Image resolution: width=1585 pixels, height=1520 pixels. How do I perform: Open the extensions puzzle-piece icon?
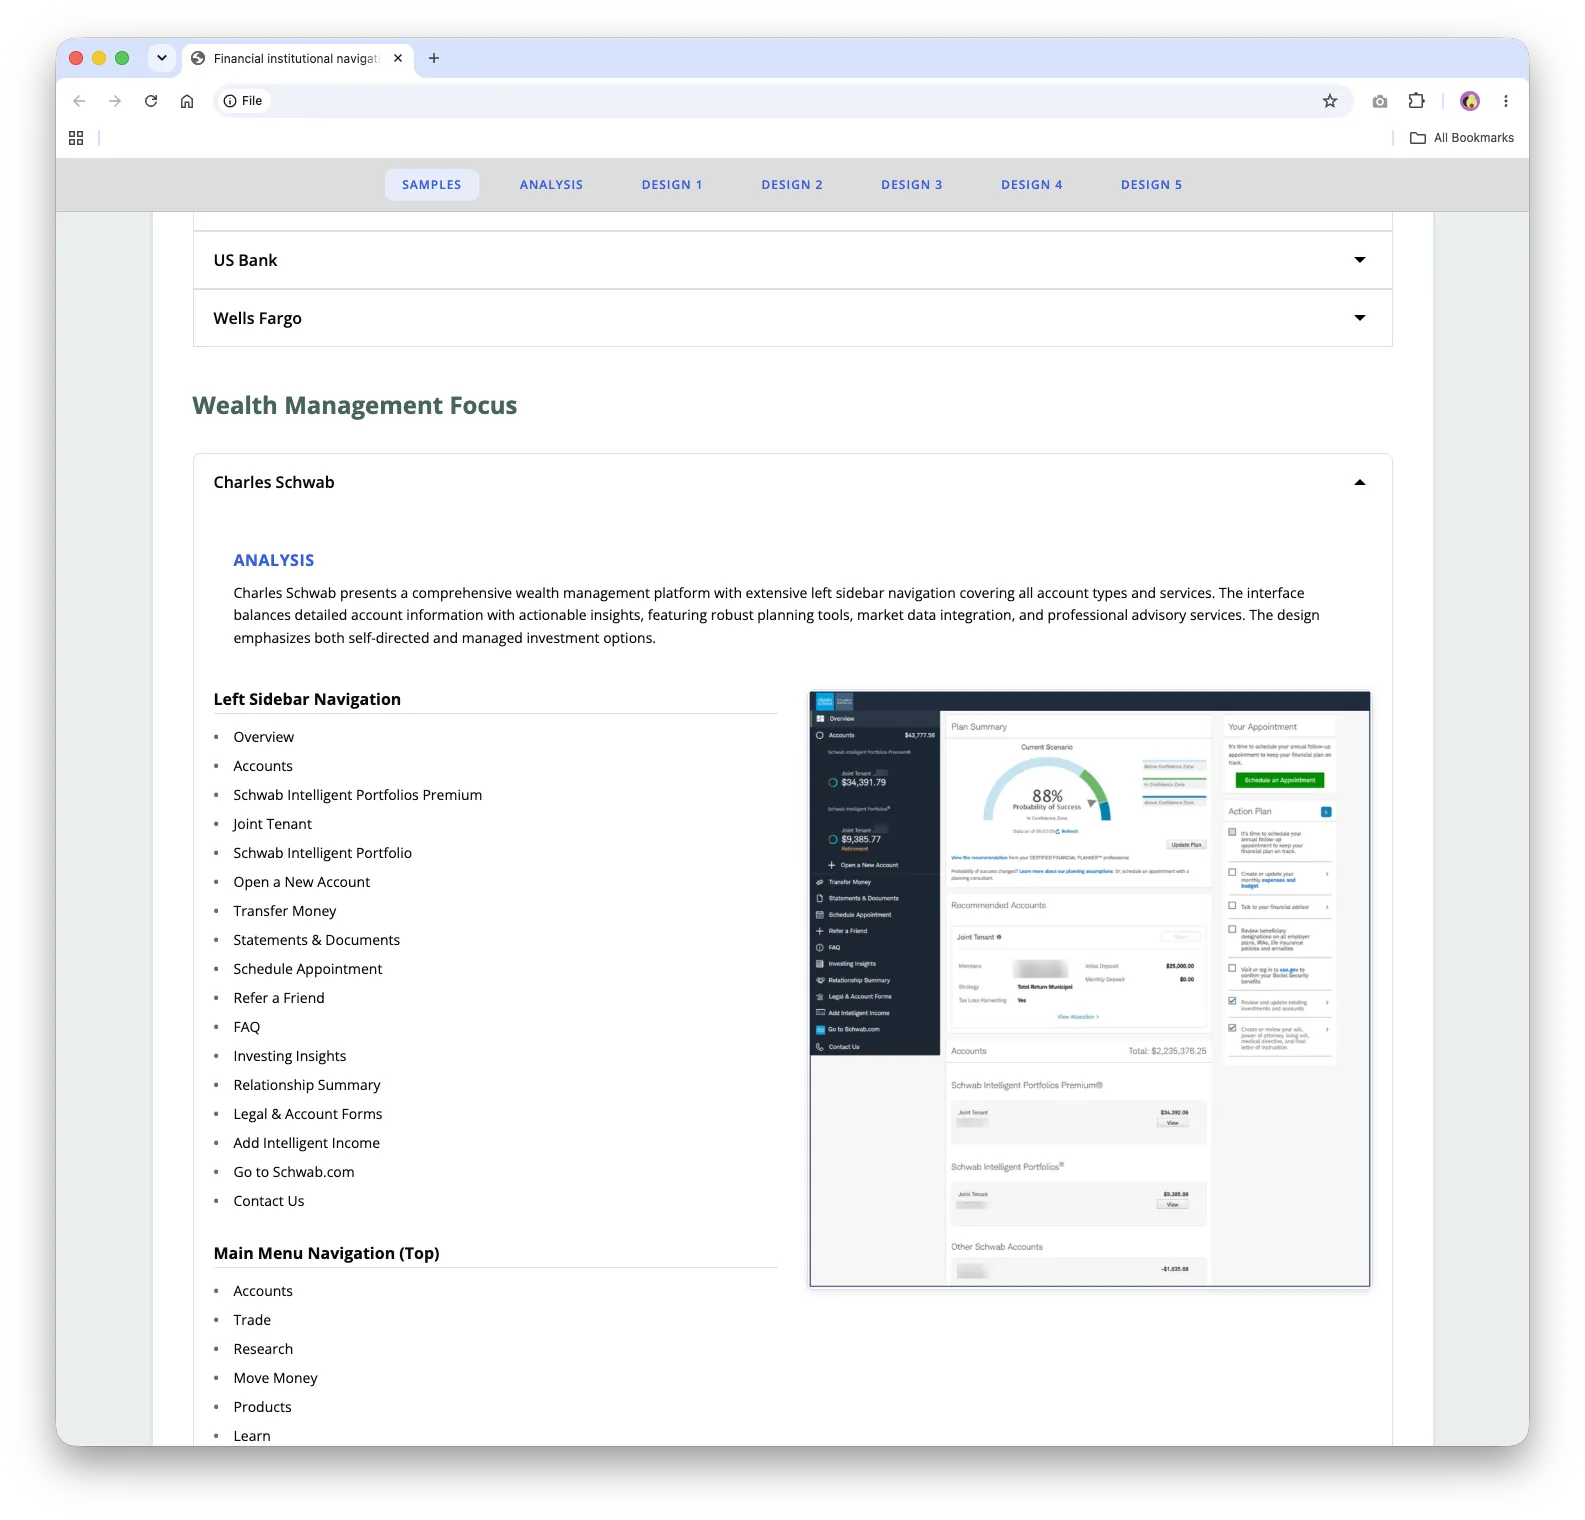tap(1416, 101)
